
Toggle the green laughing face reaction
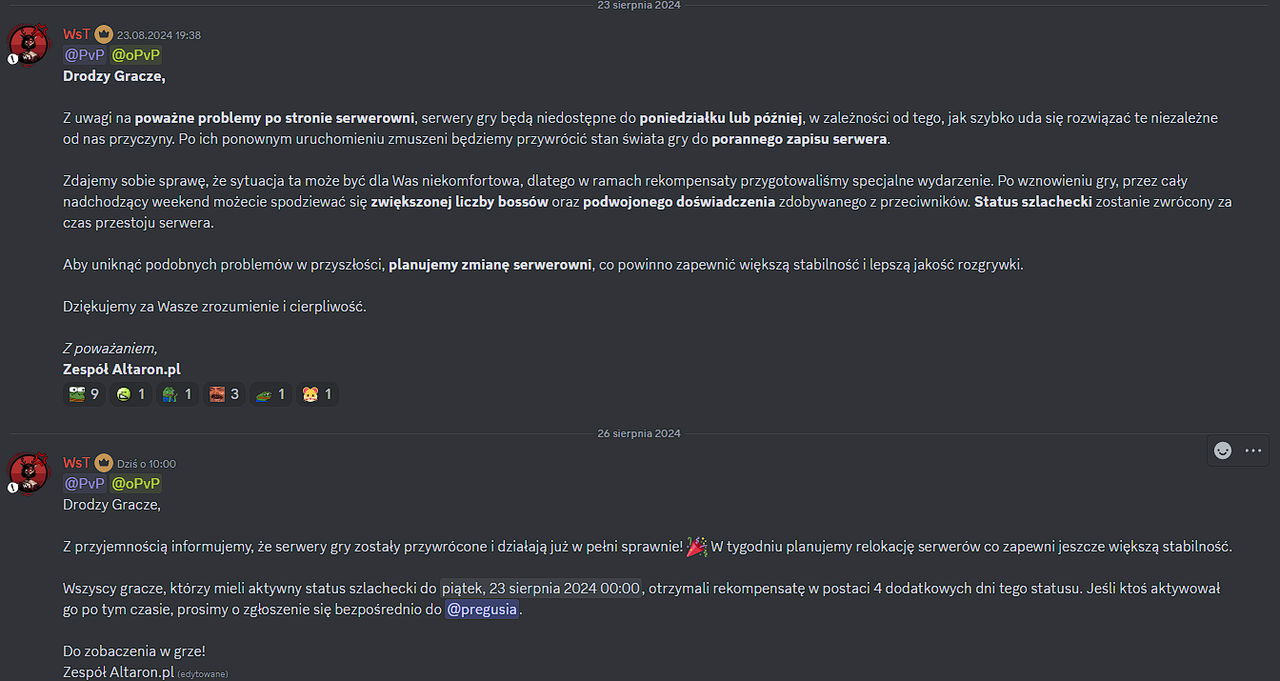[131, 394]
